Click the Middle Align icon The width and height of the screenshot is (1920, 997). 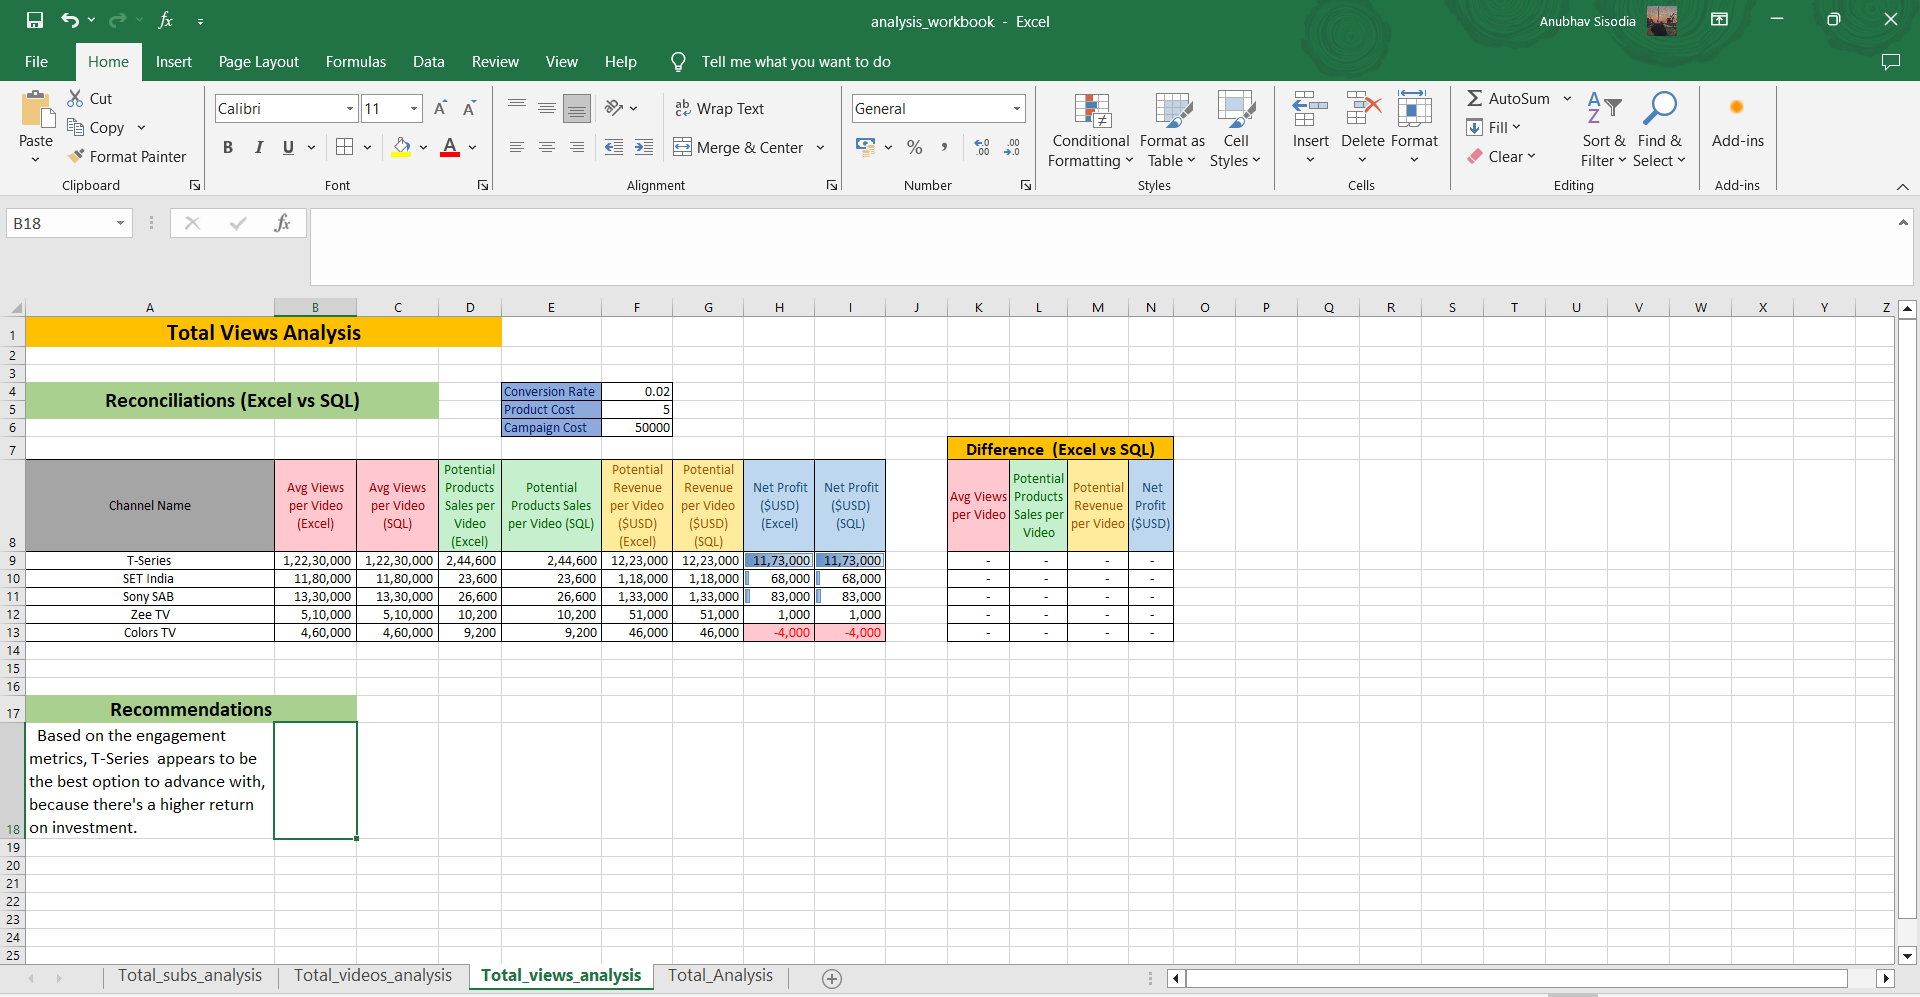coord(547,108)
